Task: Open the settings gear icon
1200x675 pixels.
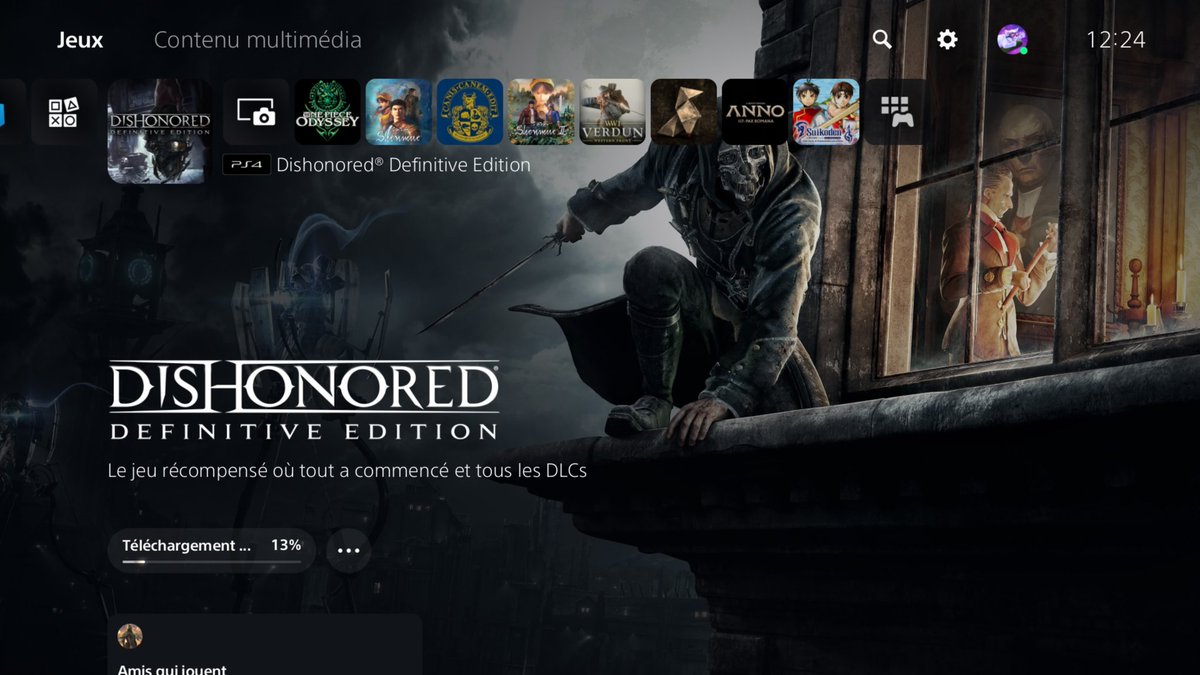Action: point(947,40)
